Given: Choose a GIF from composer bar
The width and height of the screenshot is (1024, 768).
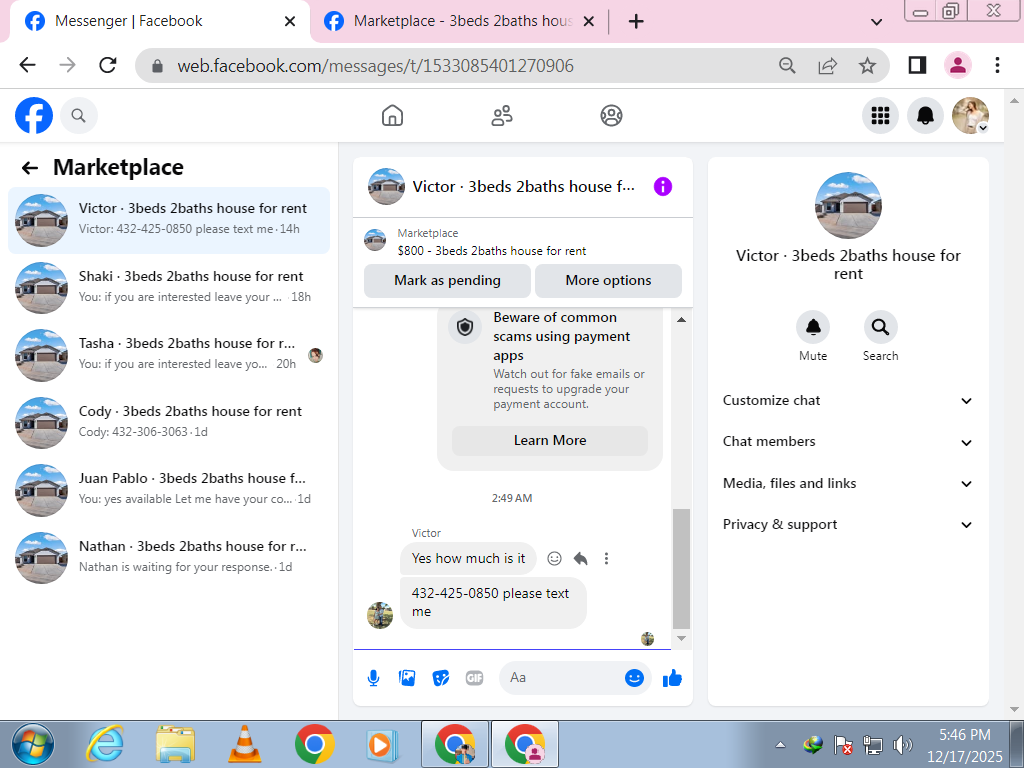Looking at the screenshot, I should [x=475, y=679].
